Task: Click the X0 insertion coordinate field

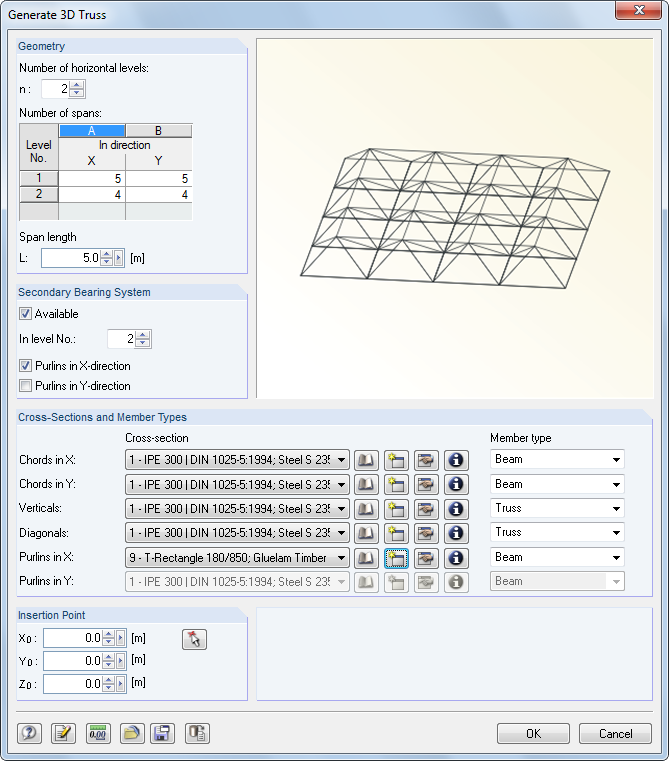Action: [x=73, y=638]
